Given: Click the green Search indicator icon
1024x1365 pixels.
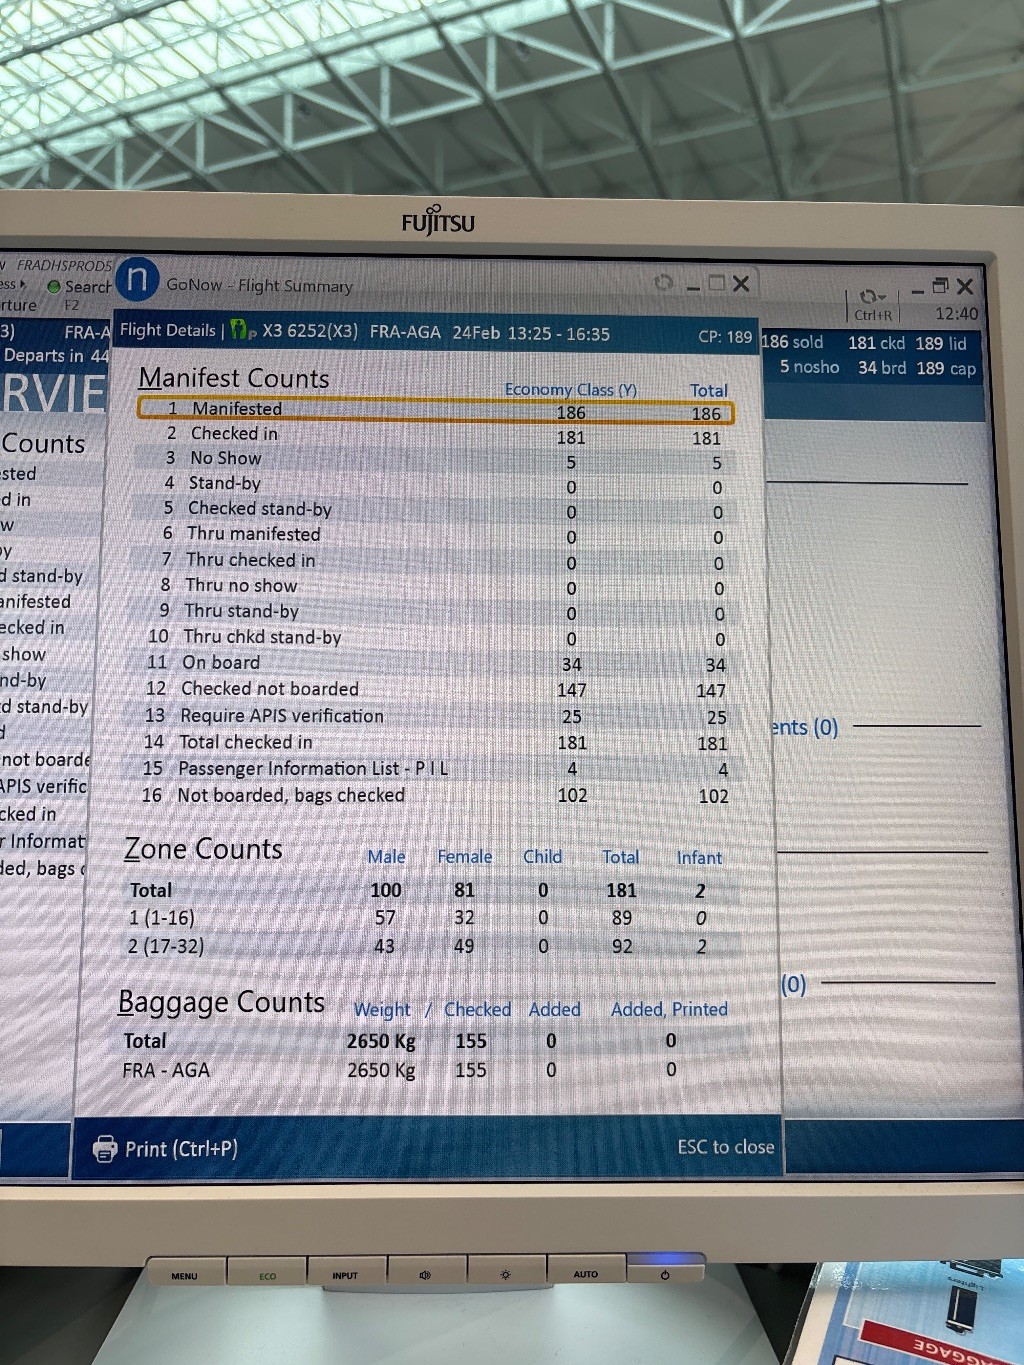Looking at the screenshot, I should click(x=54, y=287).
